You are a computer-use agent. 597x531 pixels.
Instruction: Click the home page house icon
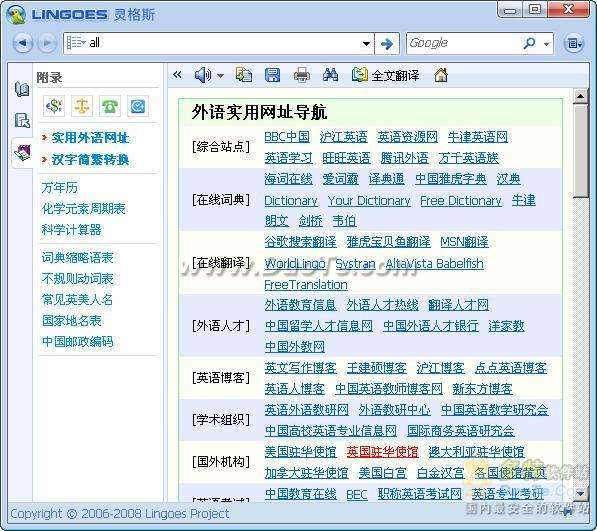[x=441, y=75]
